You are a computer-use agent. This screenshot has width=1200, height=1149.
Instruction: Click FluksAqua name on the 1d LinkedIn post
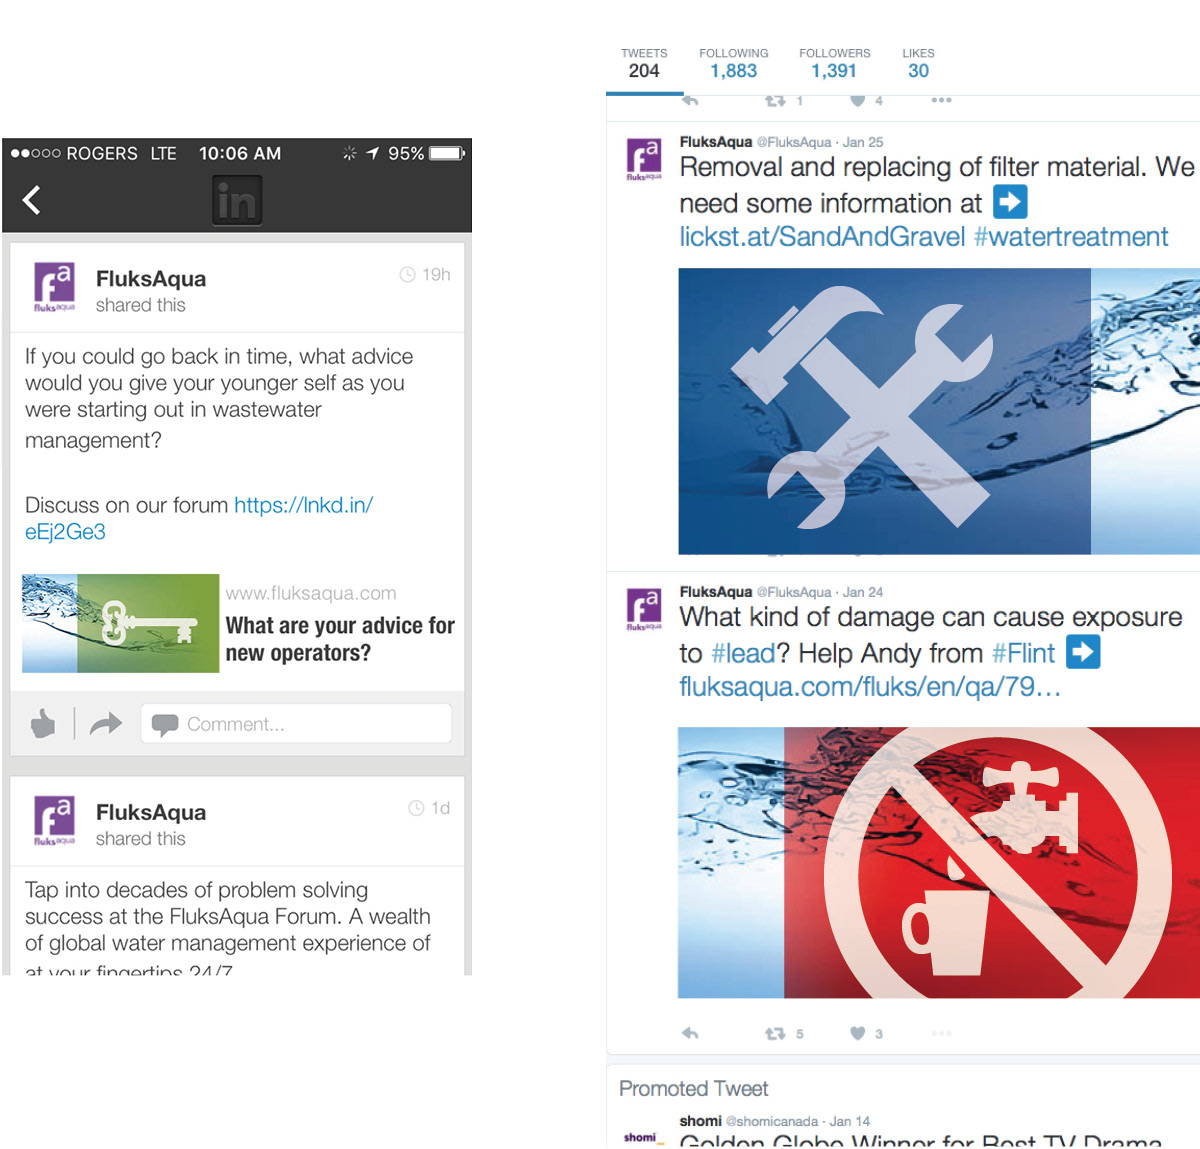(151, 813)
